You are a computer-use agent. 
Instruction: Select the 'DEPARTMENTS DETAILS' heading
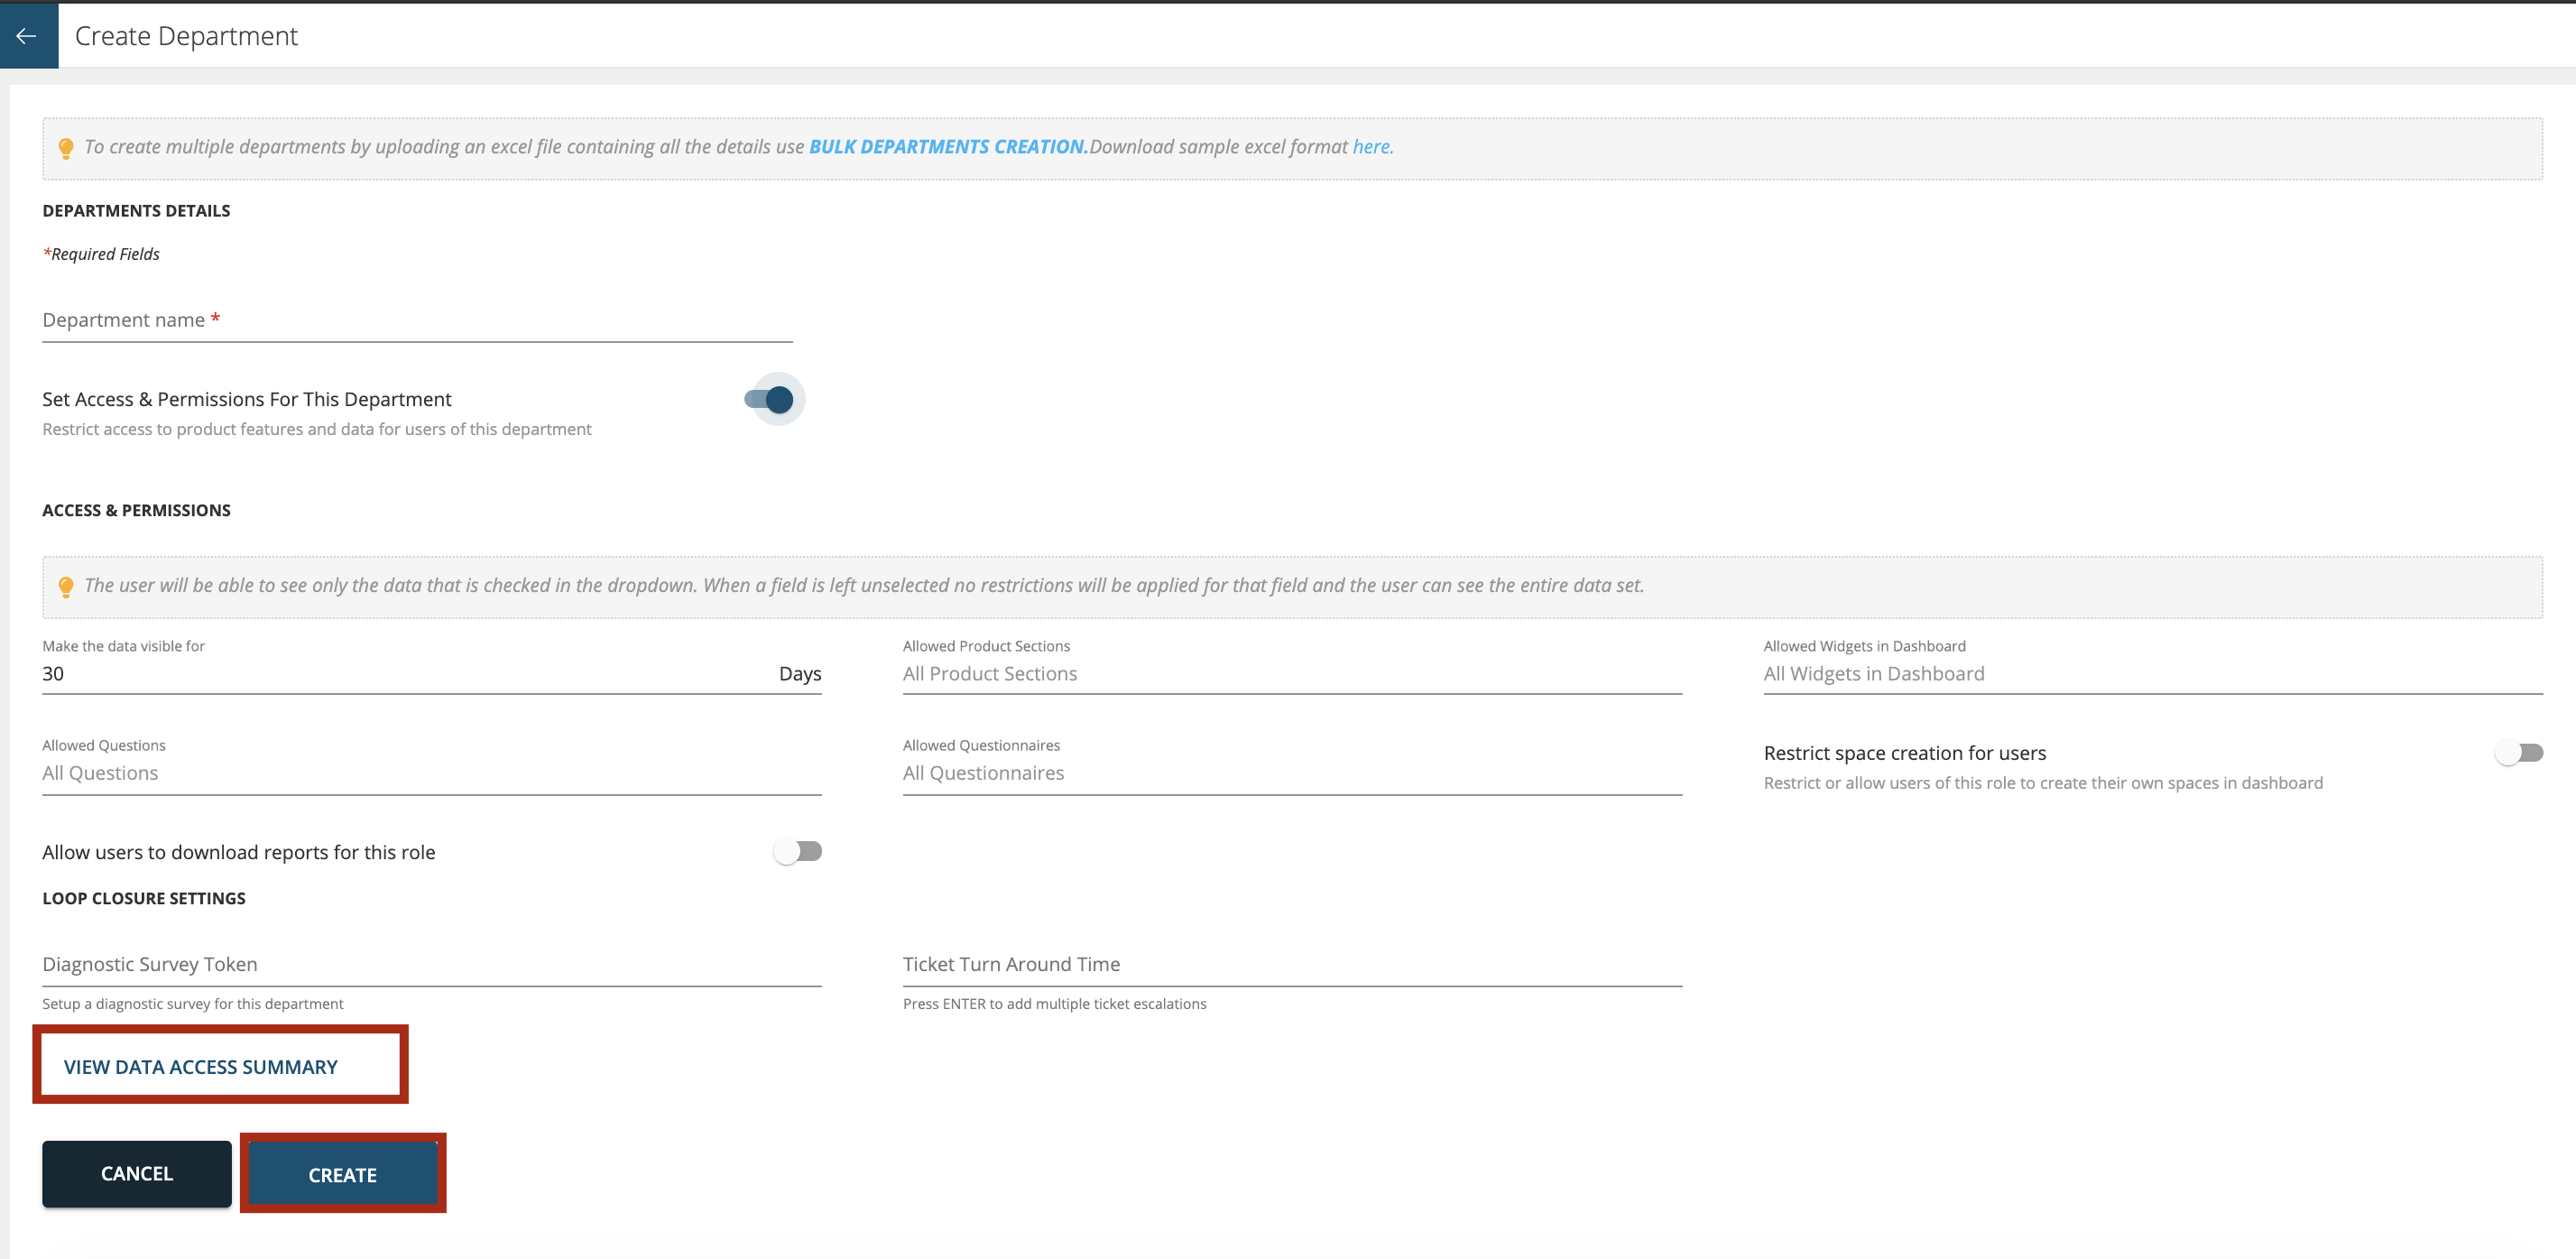pos(136,211)
